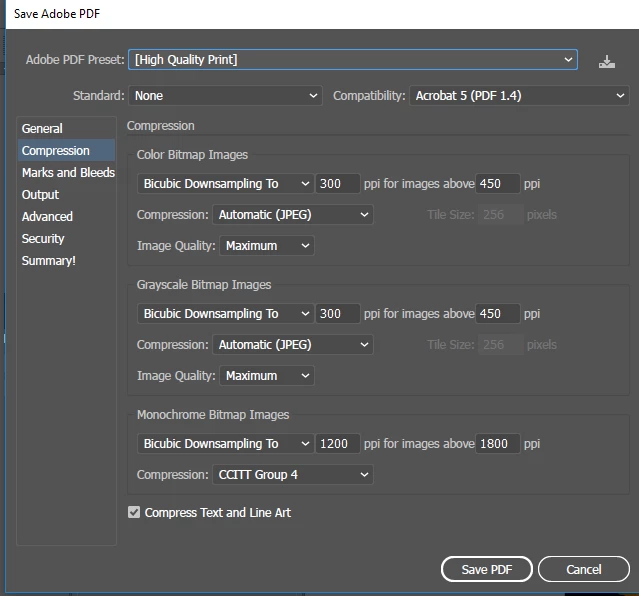
Task: Open Grayscale Bitmap downsampling method dropdown
Action: point(225,313)
